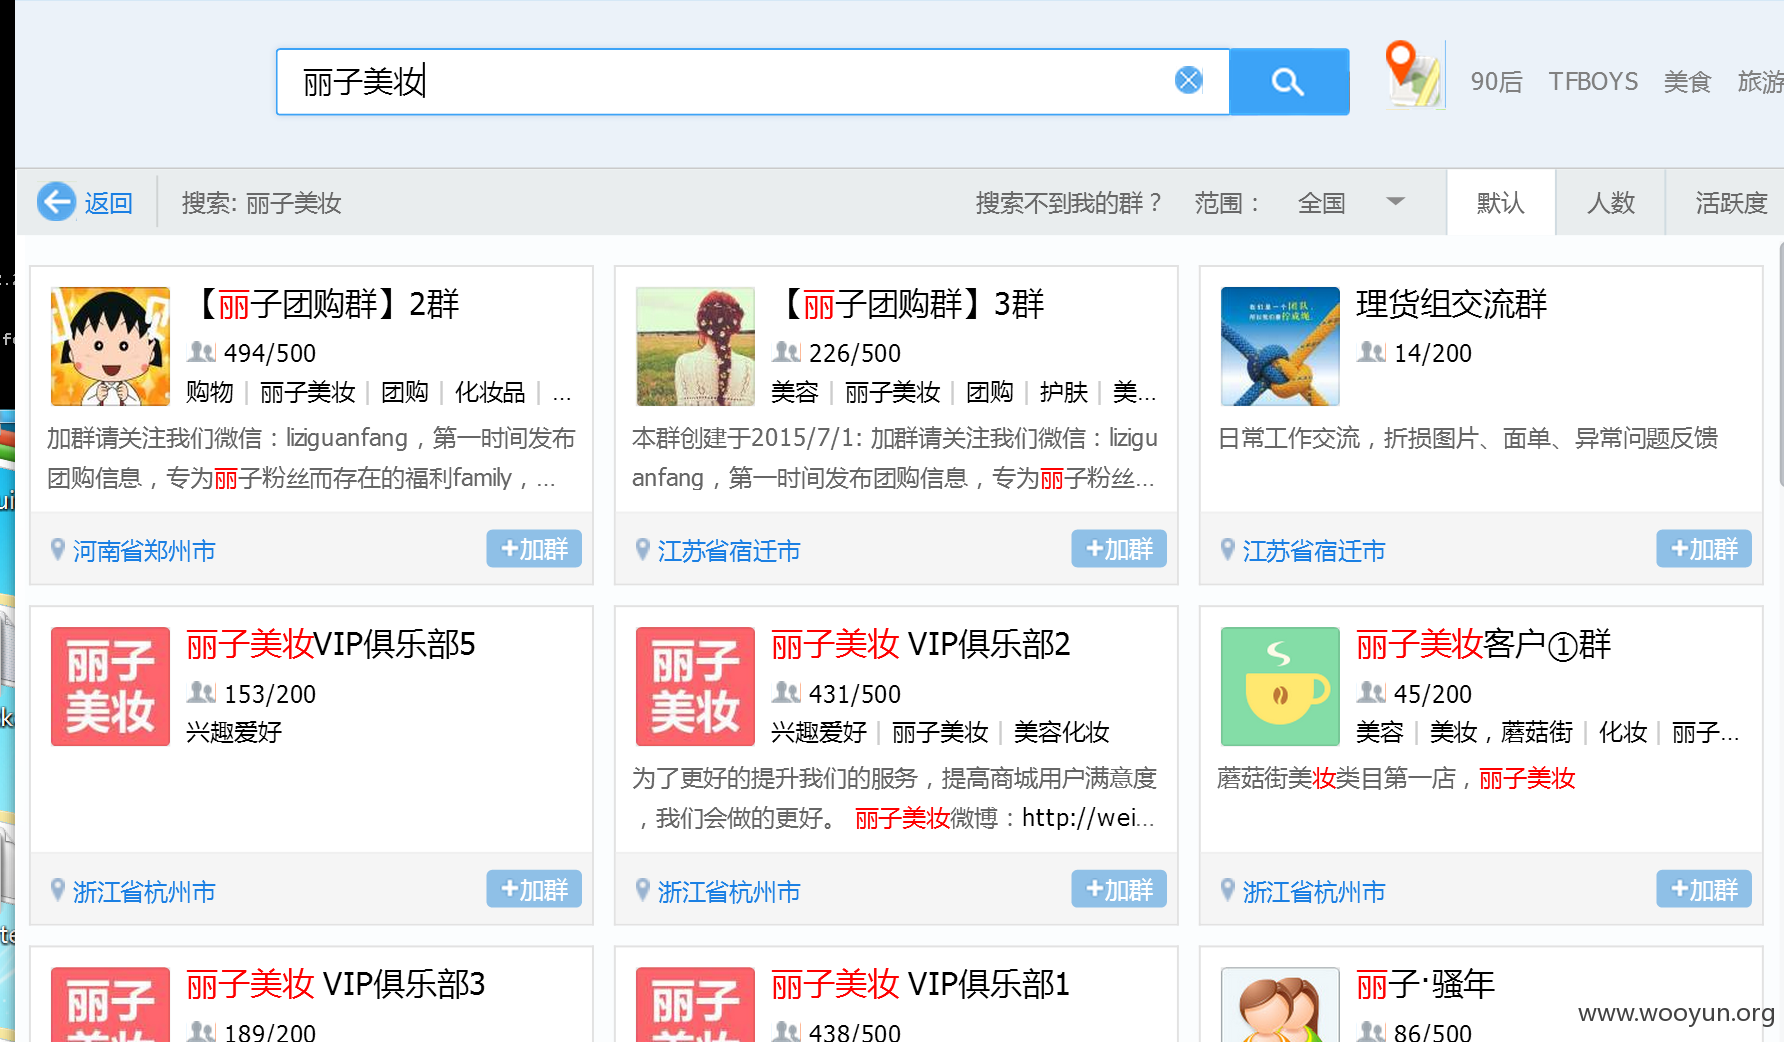This screenshot has height=1042, width=1784.
Task: Open group title 【丽子团购群】3群
Action: (x=908, y=304)
